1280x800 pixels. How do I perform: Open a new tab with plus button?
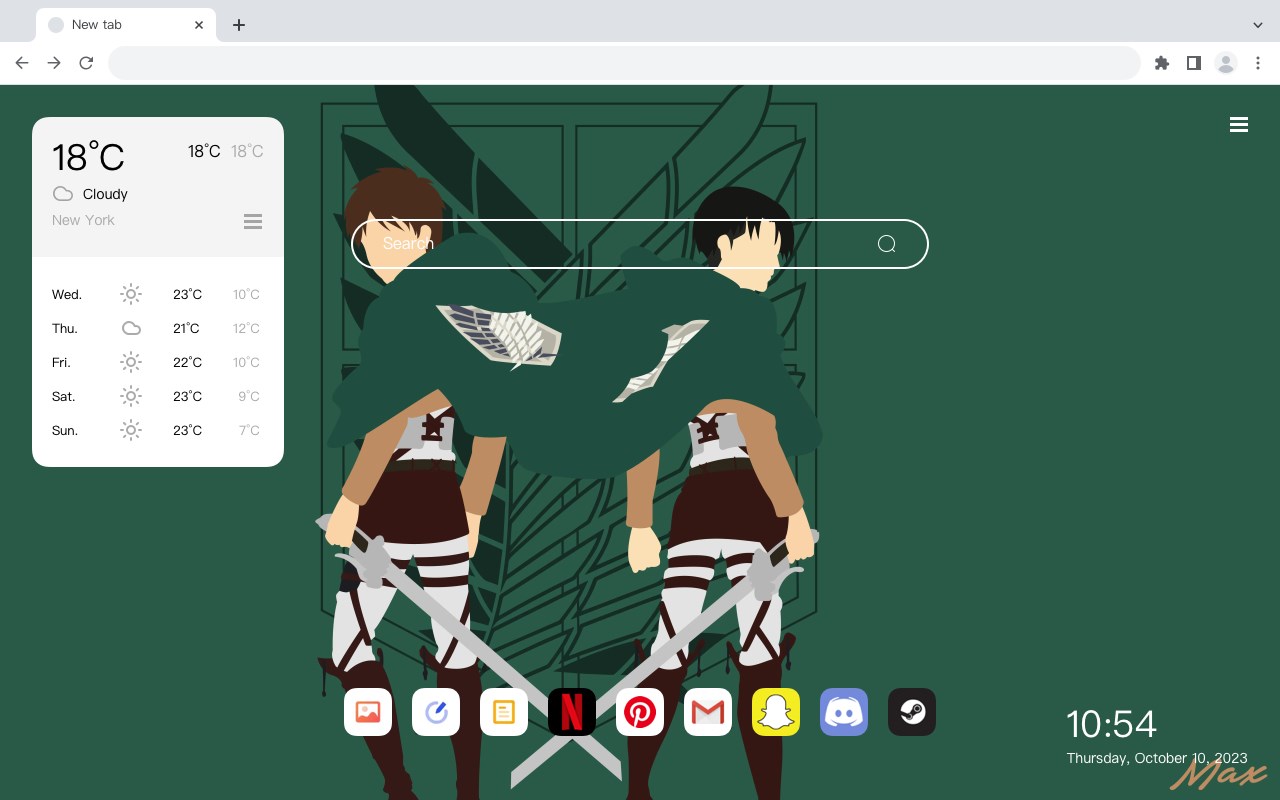[x=239, y=25]
